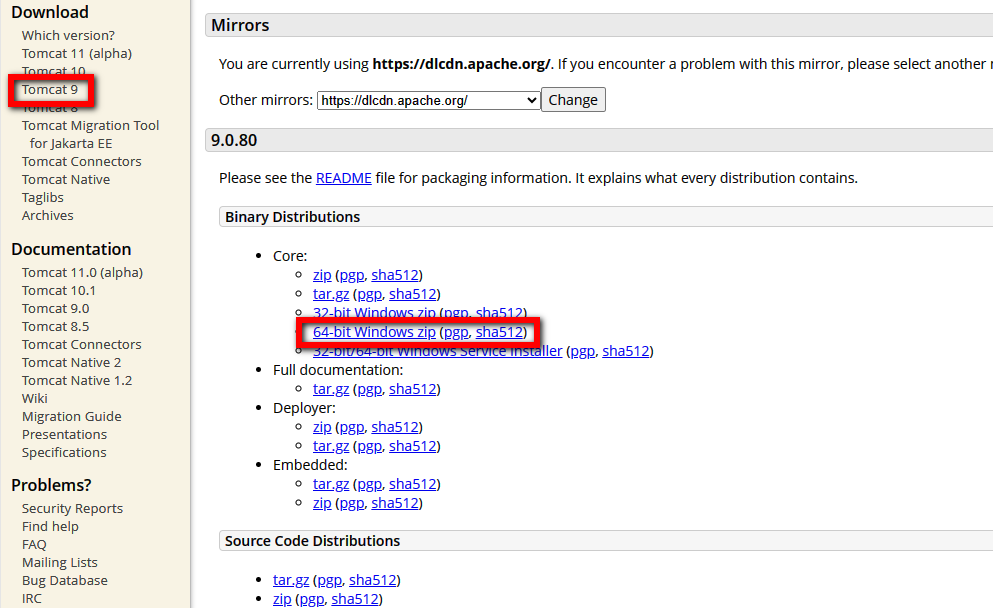993x608 pixels.
Task: Open pgp signature for Core tar.gz
Action: pyautogui.click(x=370, y=294)
